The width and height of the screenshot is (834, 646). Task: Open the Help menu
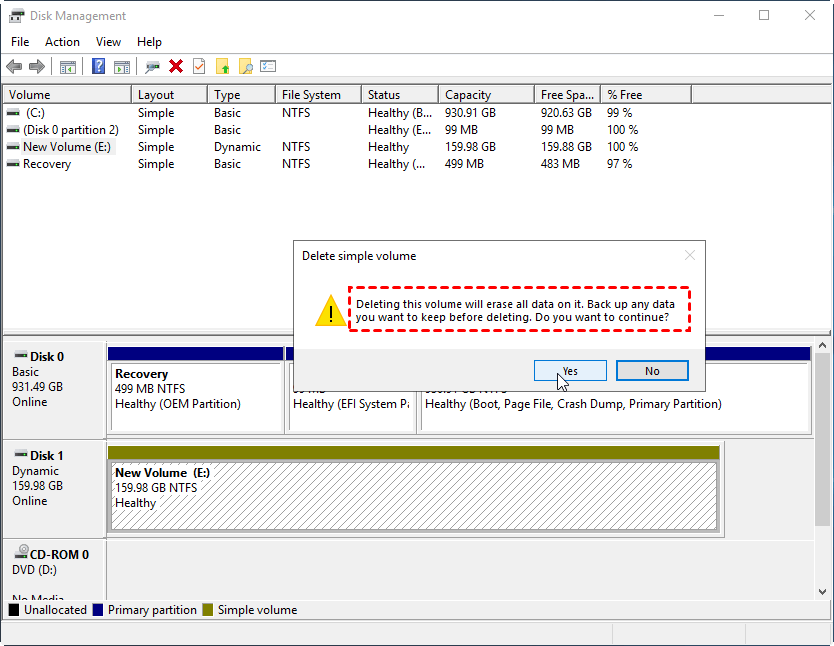[x=149, y=42]
